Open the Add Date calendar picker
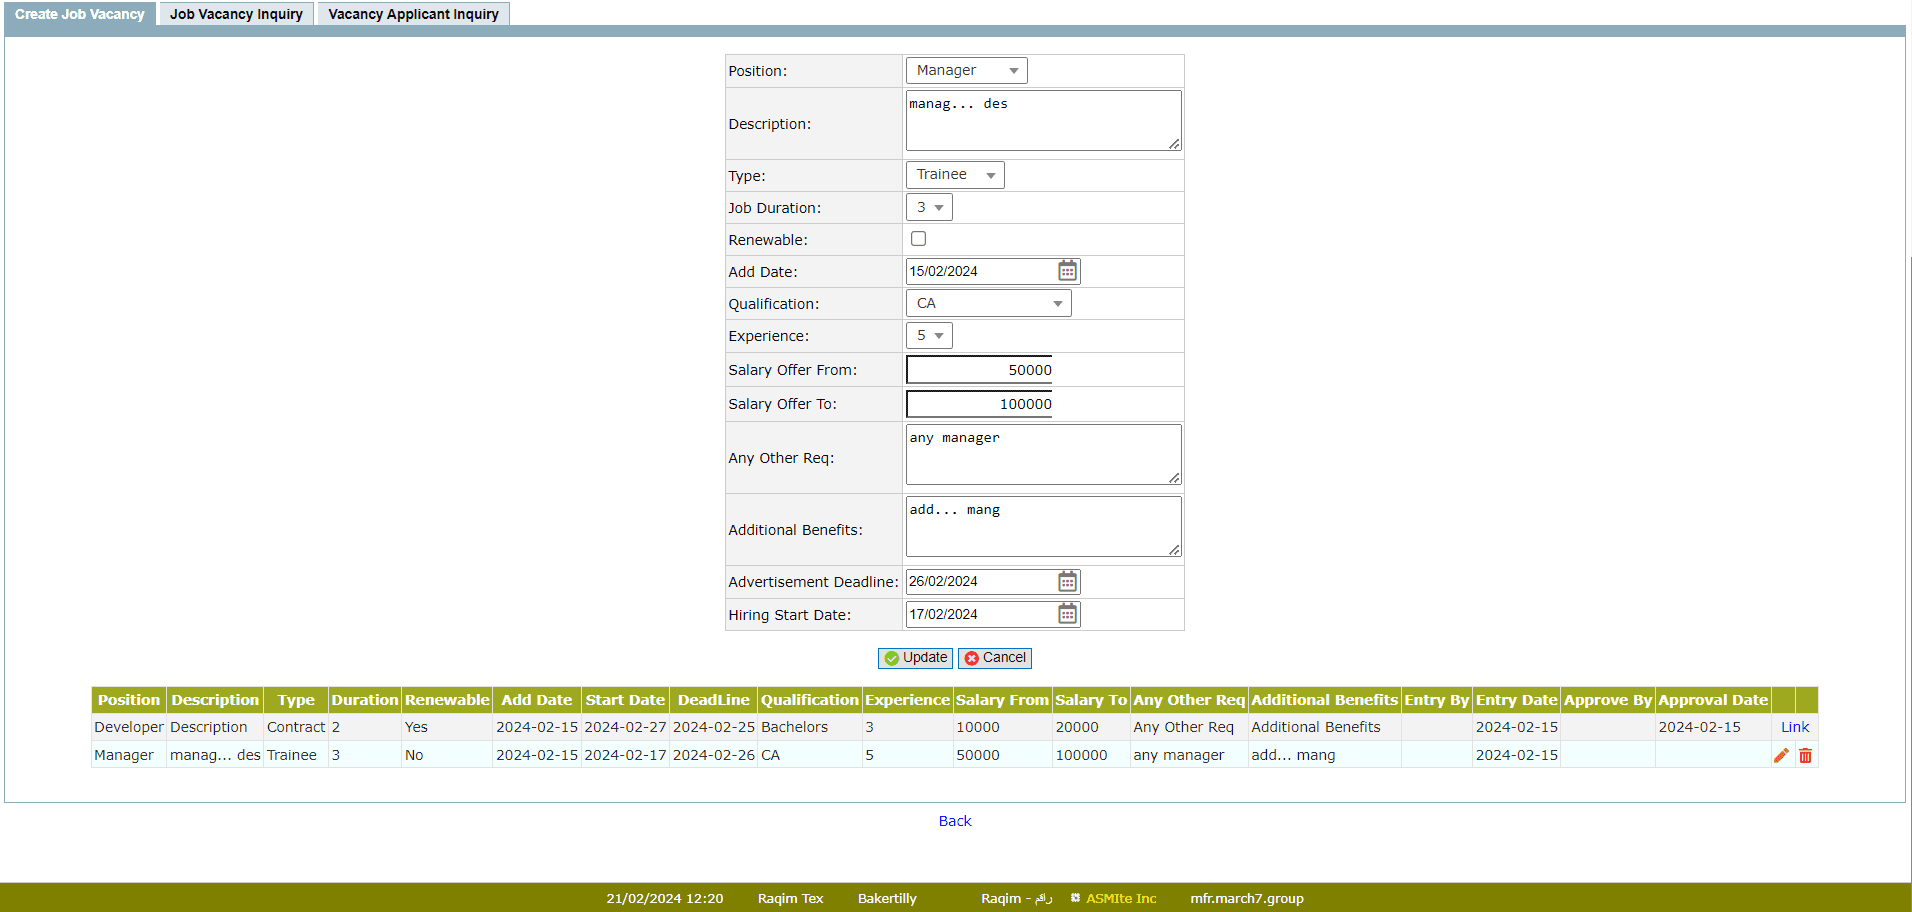 click(1067, 271)
